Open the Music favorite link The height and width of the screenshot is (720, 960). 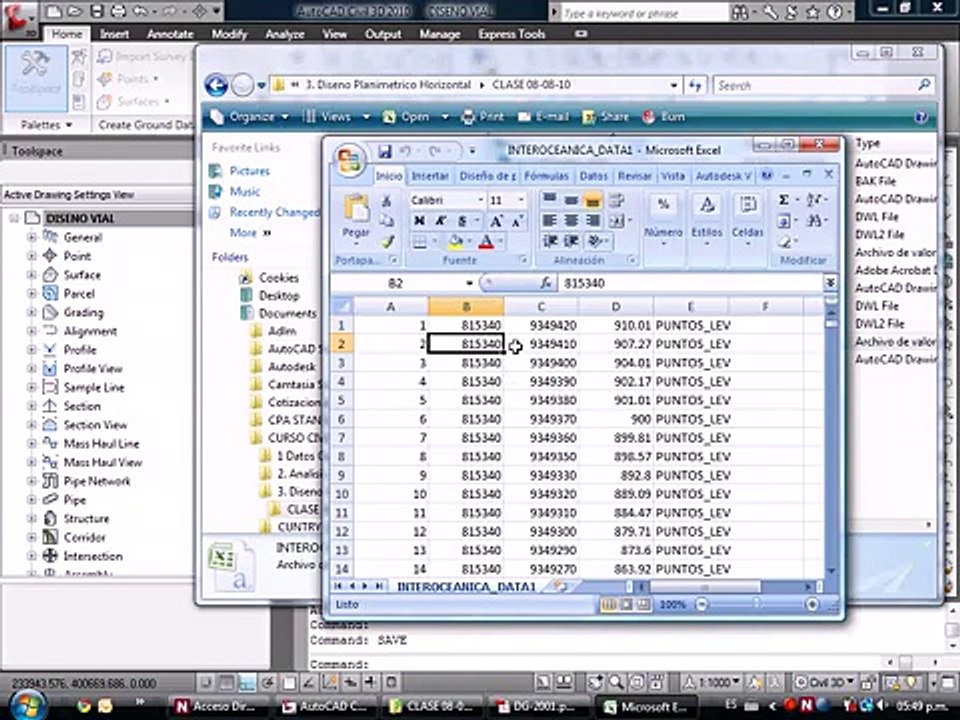click(245, 192)
